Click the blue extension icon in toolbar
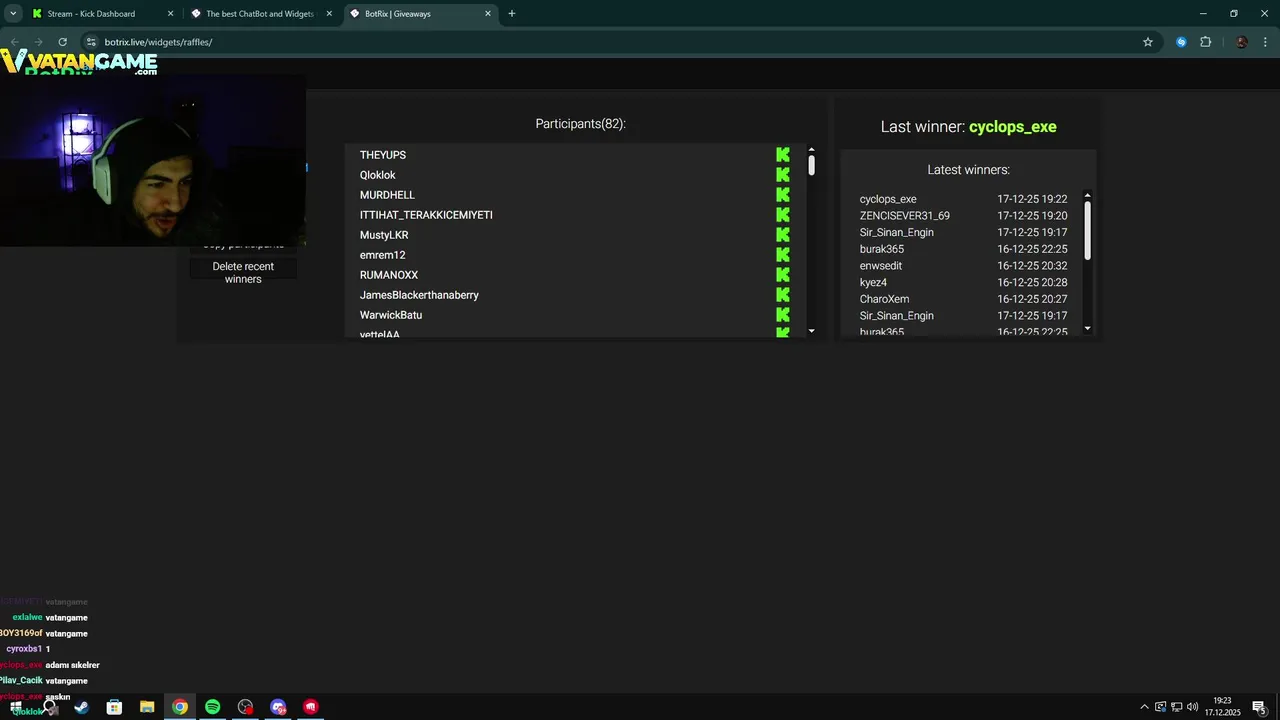Screen dimensions: 1280x720 tap(1181, 42)
